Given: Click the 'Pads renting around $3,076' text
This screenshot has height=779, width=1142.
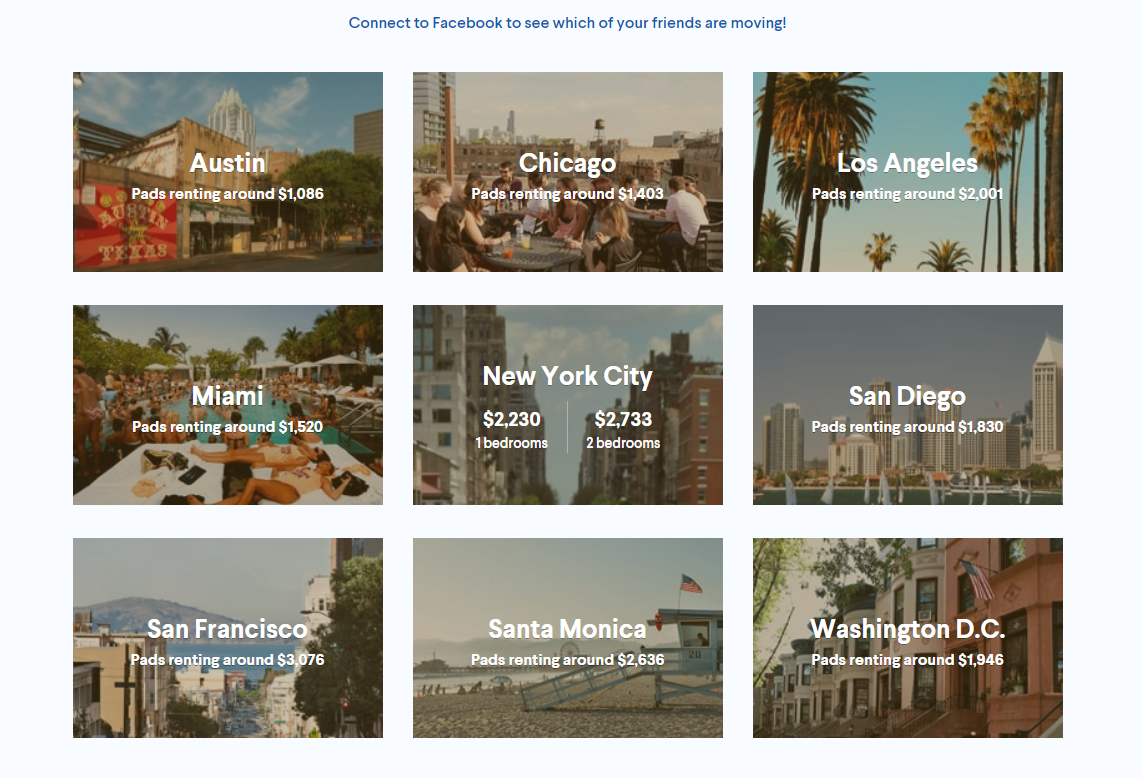Looking at the screenshot, I should (228, 660).
